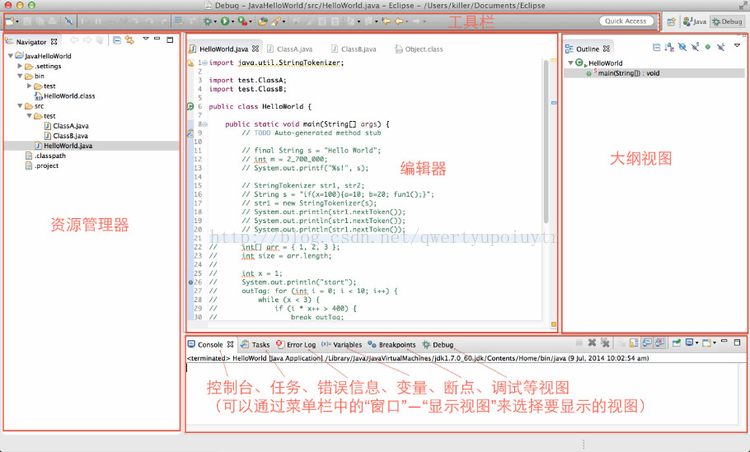Toggle Show Console When Standard Out Changes
750x452 pixels.
click(647, 342)
